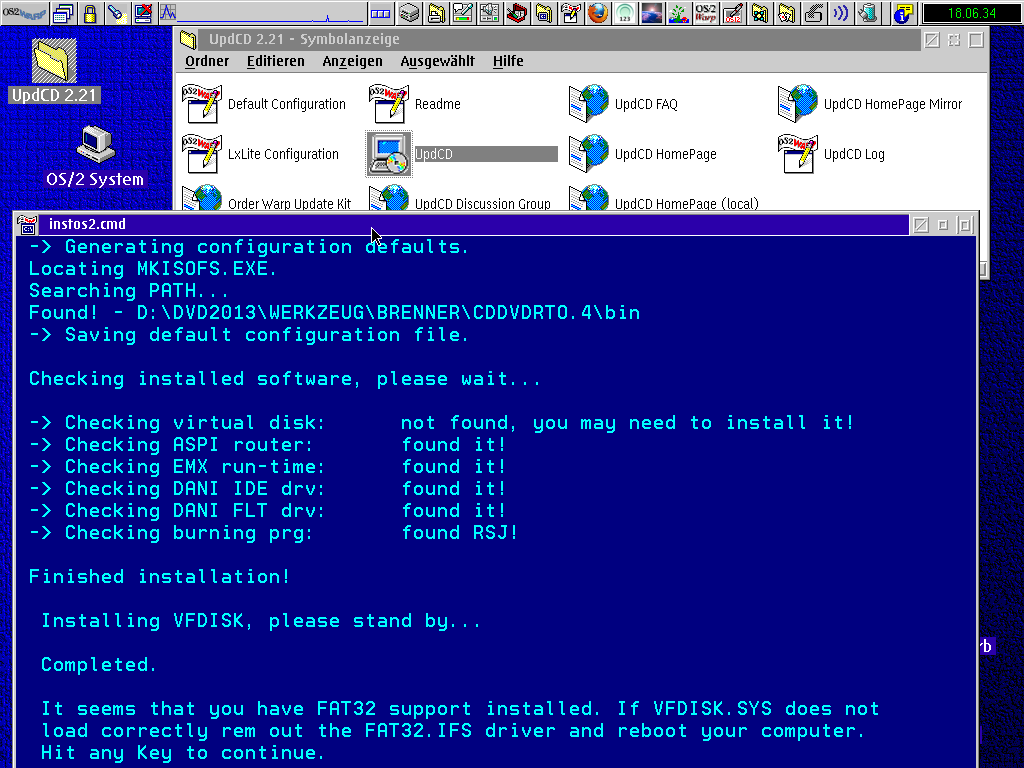
Task: Open the Anzeigen menu
Action: point(353,61)
